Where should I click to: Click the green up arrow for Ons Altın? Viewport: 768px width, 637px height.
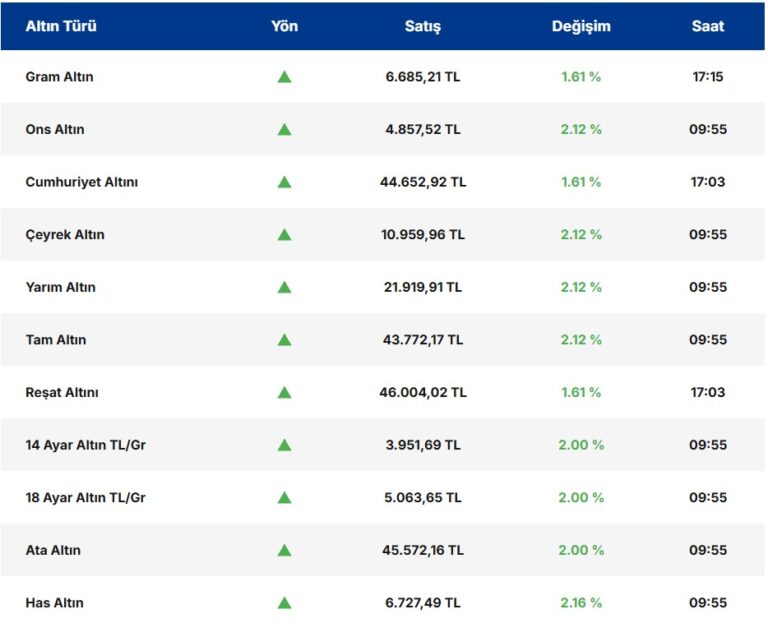tap(284, 130)
